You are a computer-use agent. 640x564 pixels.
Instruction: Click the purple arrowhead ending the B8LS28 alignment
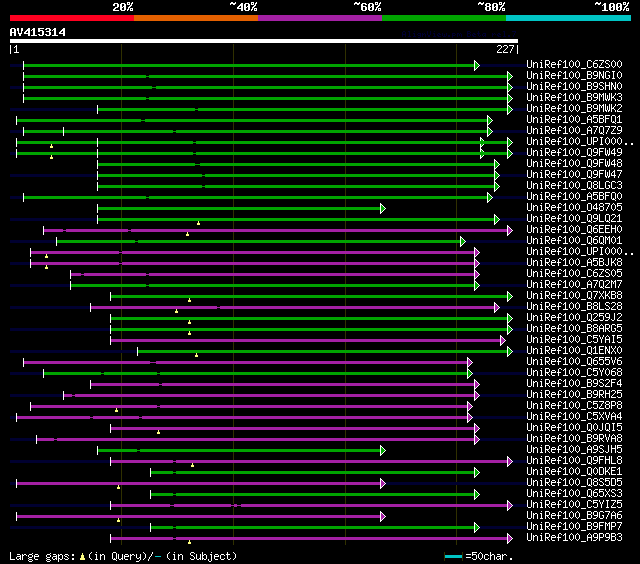pos(497,307)
